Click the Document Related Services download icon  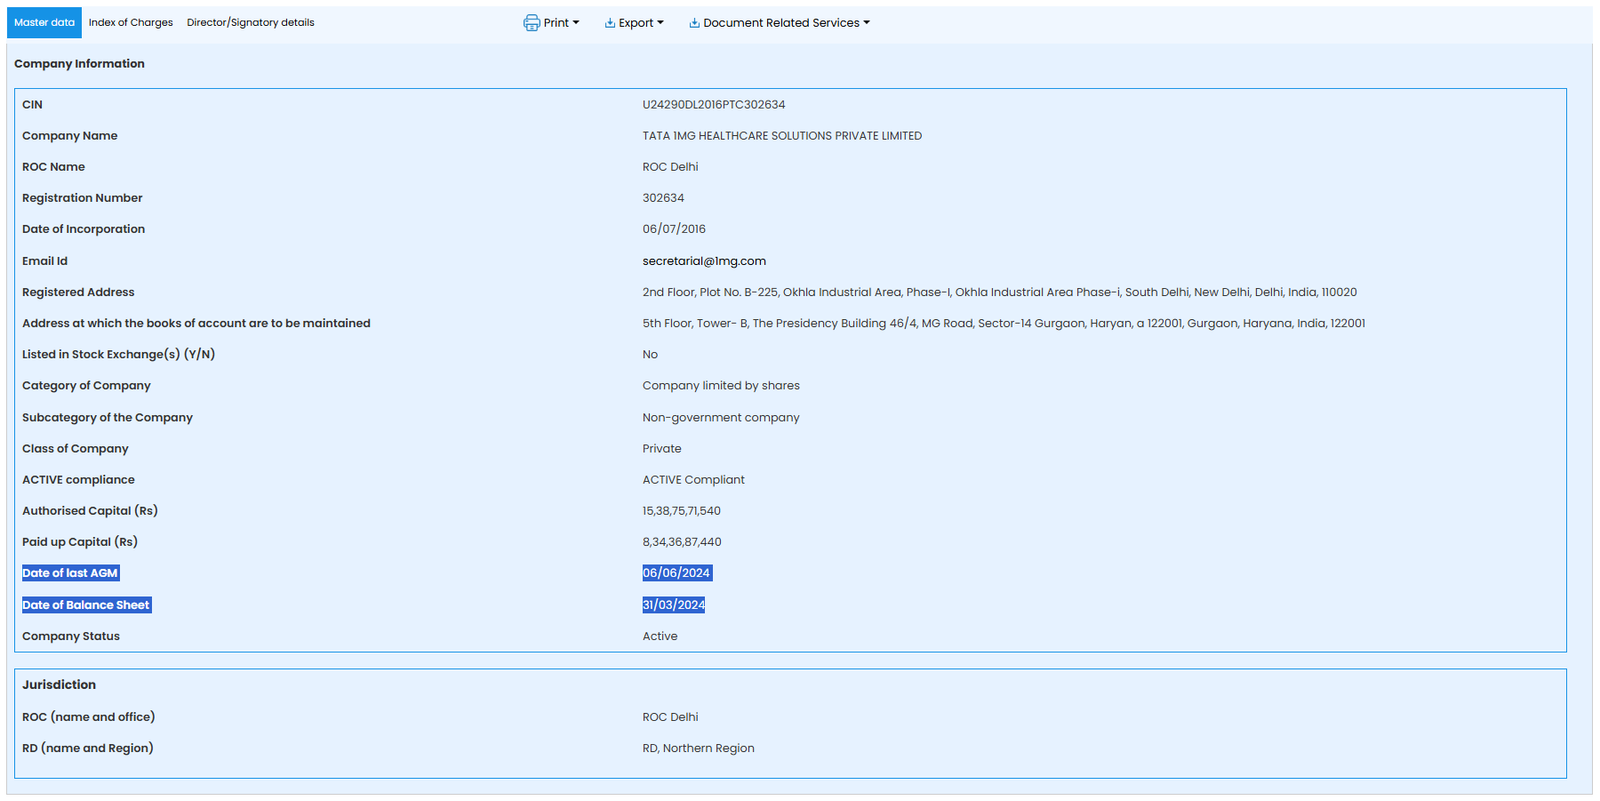694,23
